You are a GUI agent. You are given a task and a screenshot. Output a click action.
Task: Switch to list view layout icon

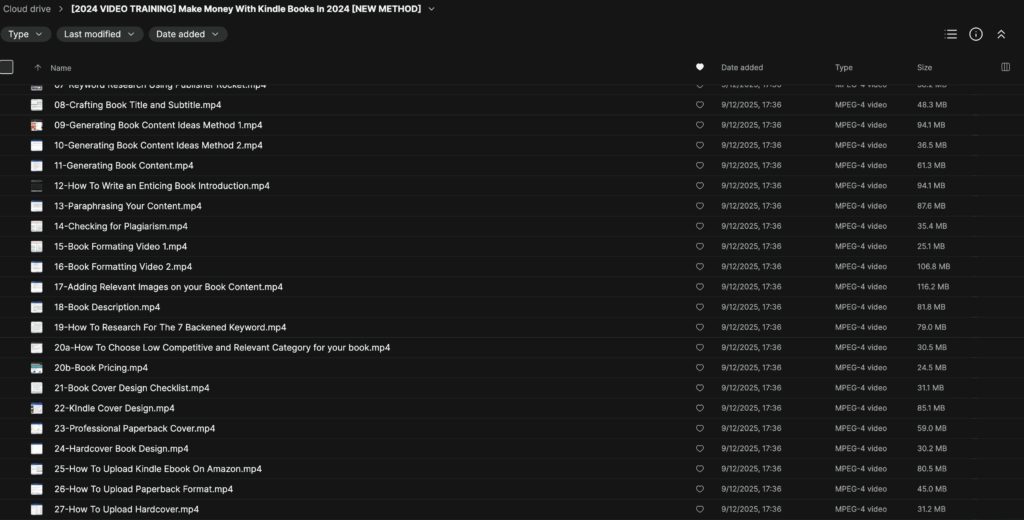951,34
